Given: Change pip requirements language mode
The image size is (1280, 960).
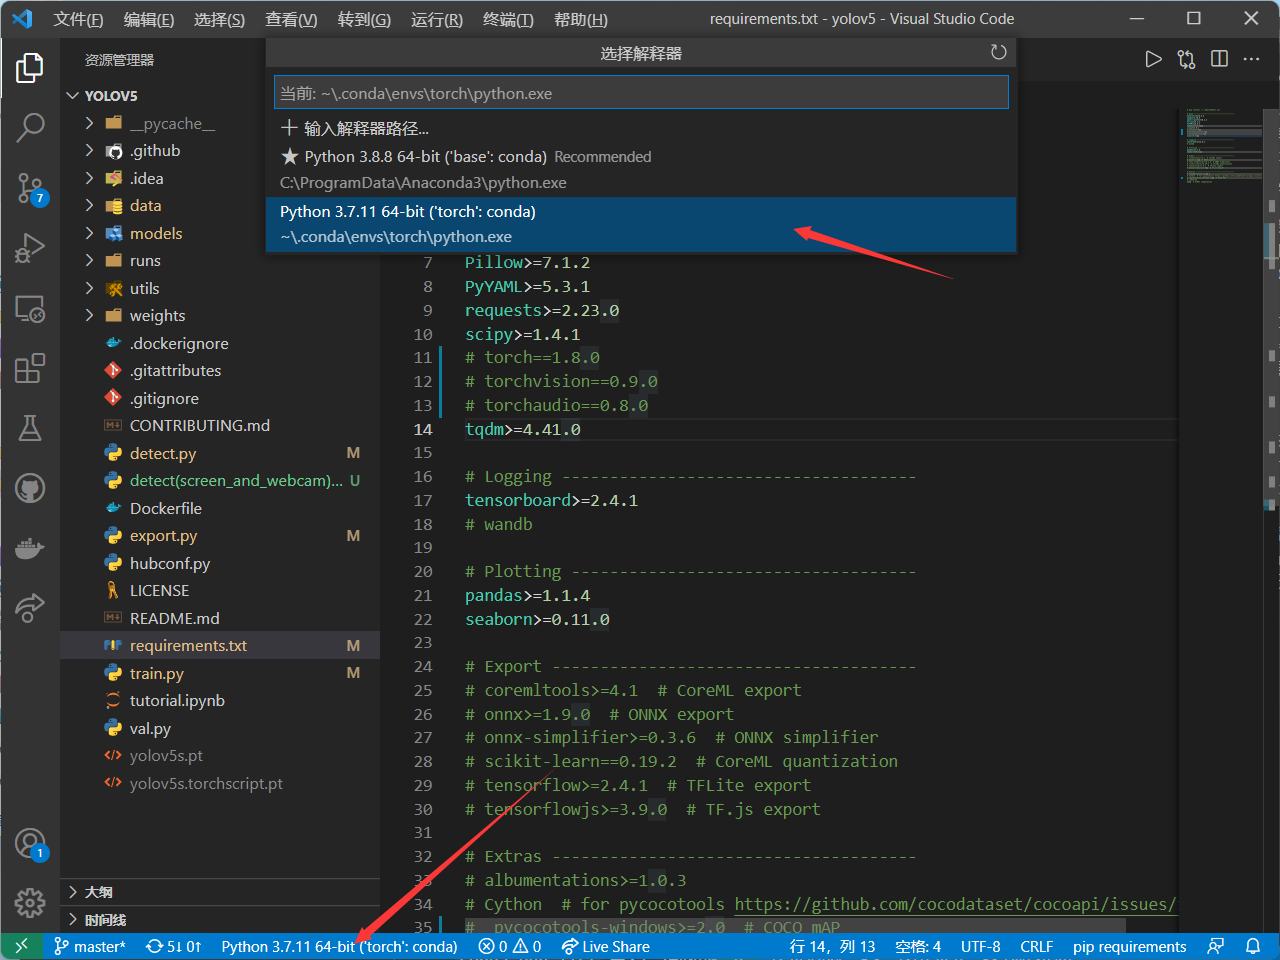Looking at the screenshot, I should click(x=1129, y=946).
